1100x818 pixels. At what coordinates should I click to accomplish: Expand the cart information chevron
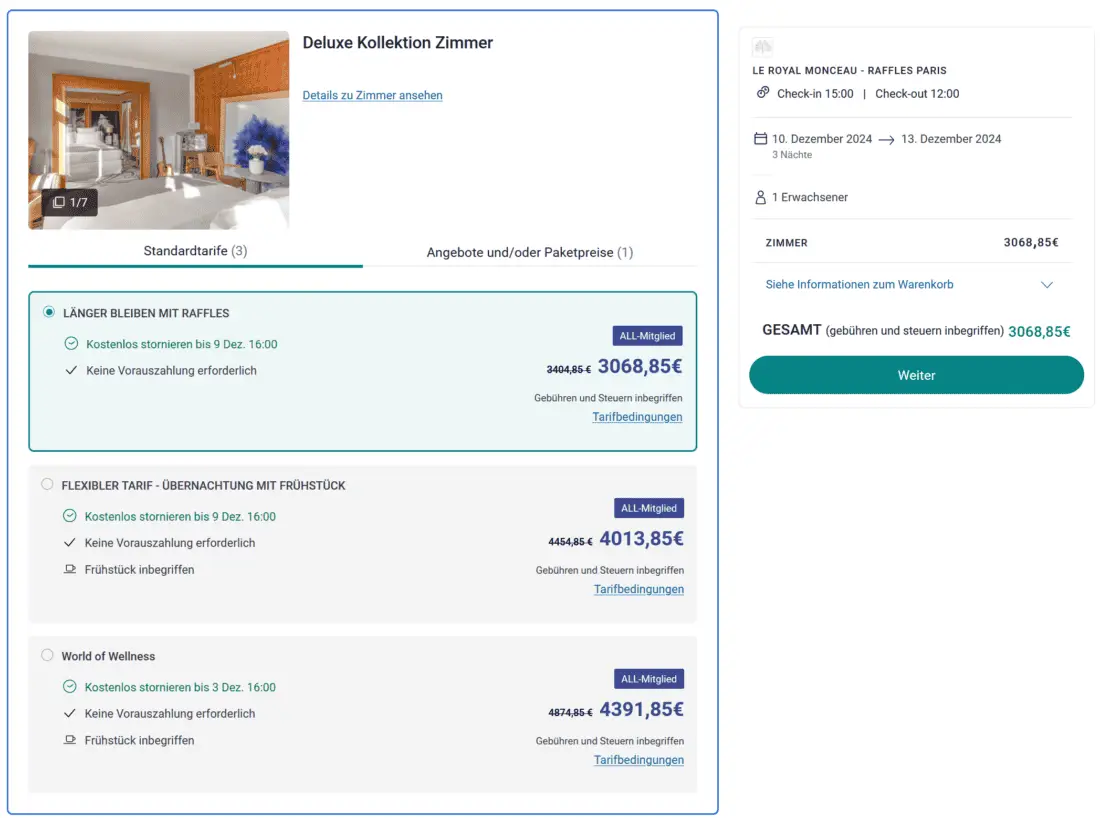point(1047,285)
